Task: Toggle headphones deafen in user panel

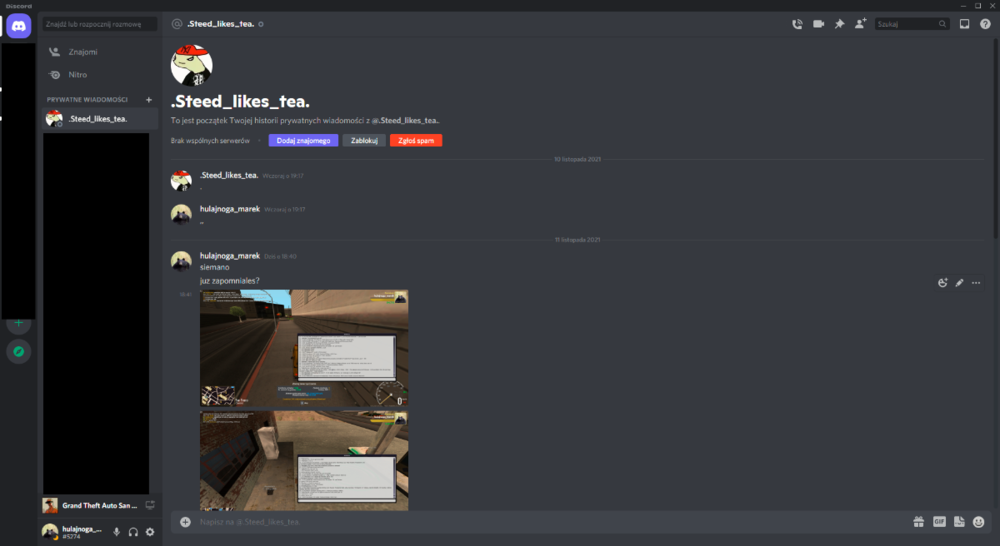Action: point(133,532)
